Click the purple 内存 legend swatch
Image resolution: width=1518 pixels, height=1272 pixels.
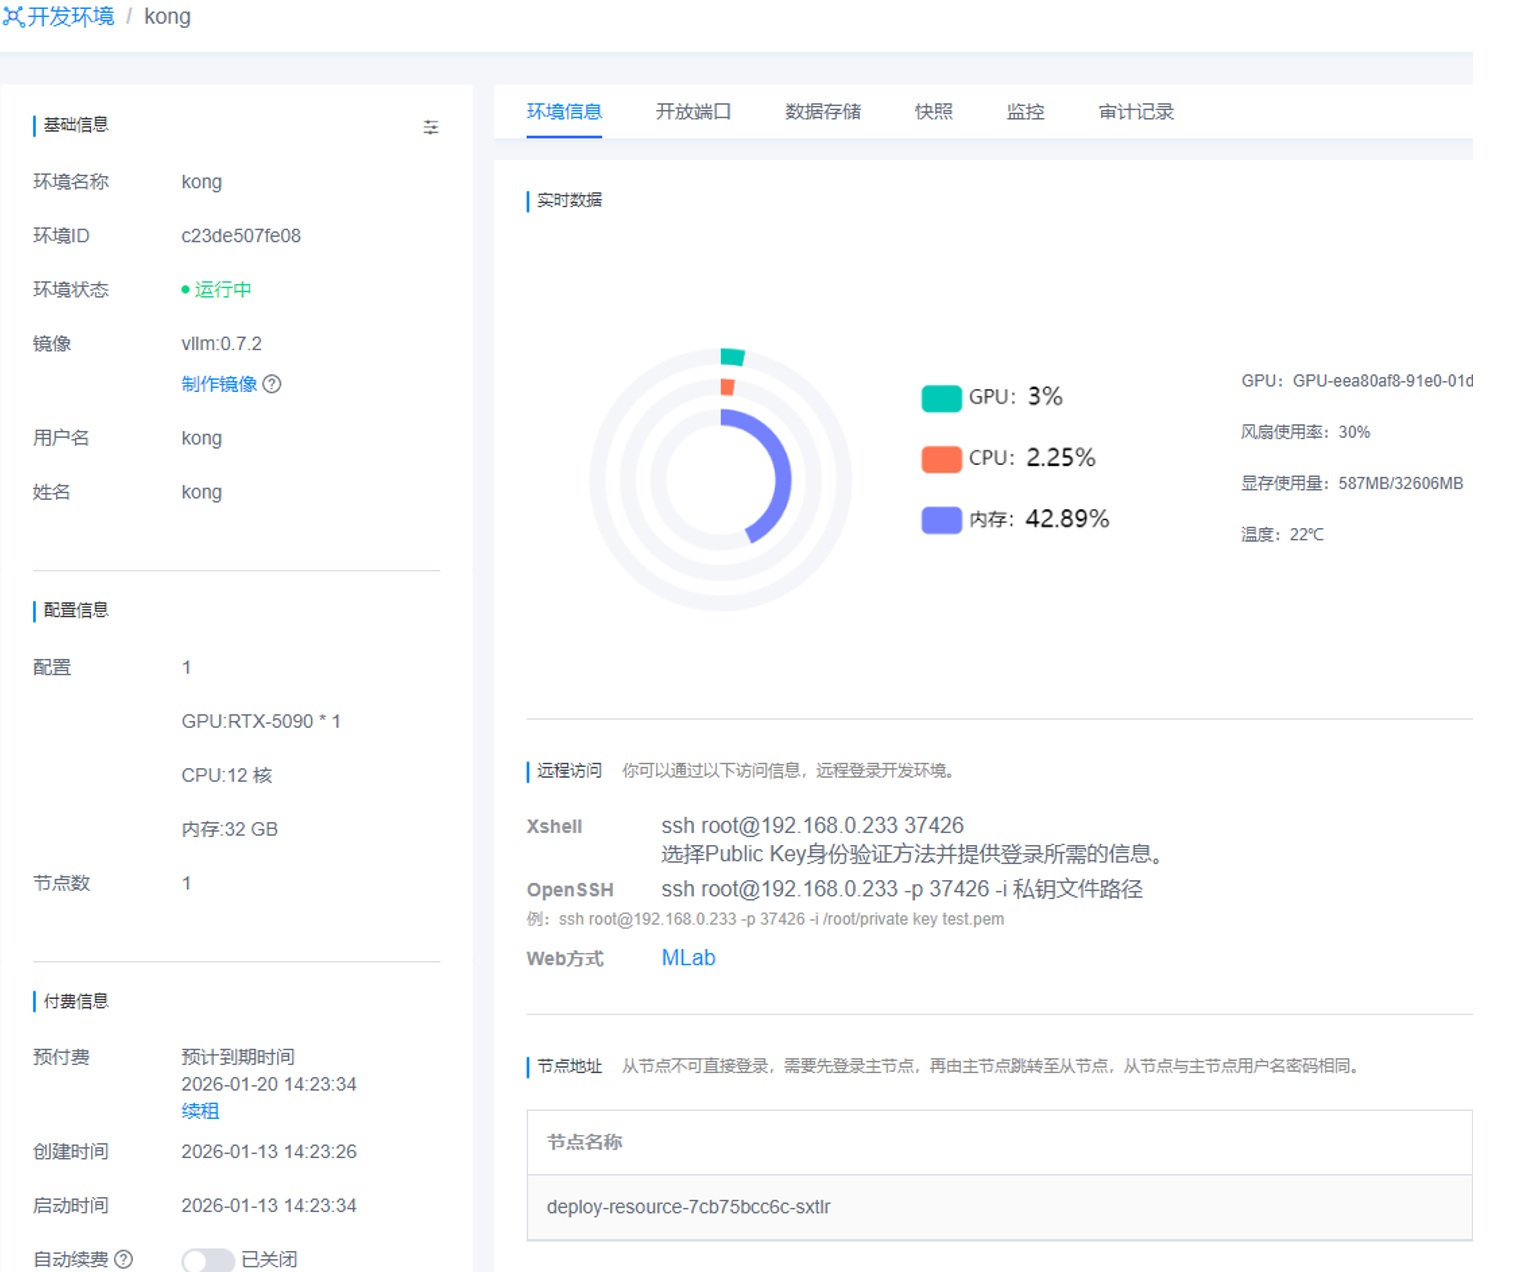pyautogui.click(x=941, y=520)
